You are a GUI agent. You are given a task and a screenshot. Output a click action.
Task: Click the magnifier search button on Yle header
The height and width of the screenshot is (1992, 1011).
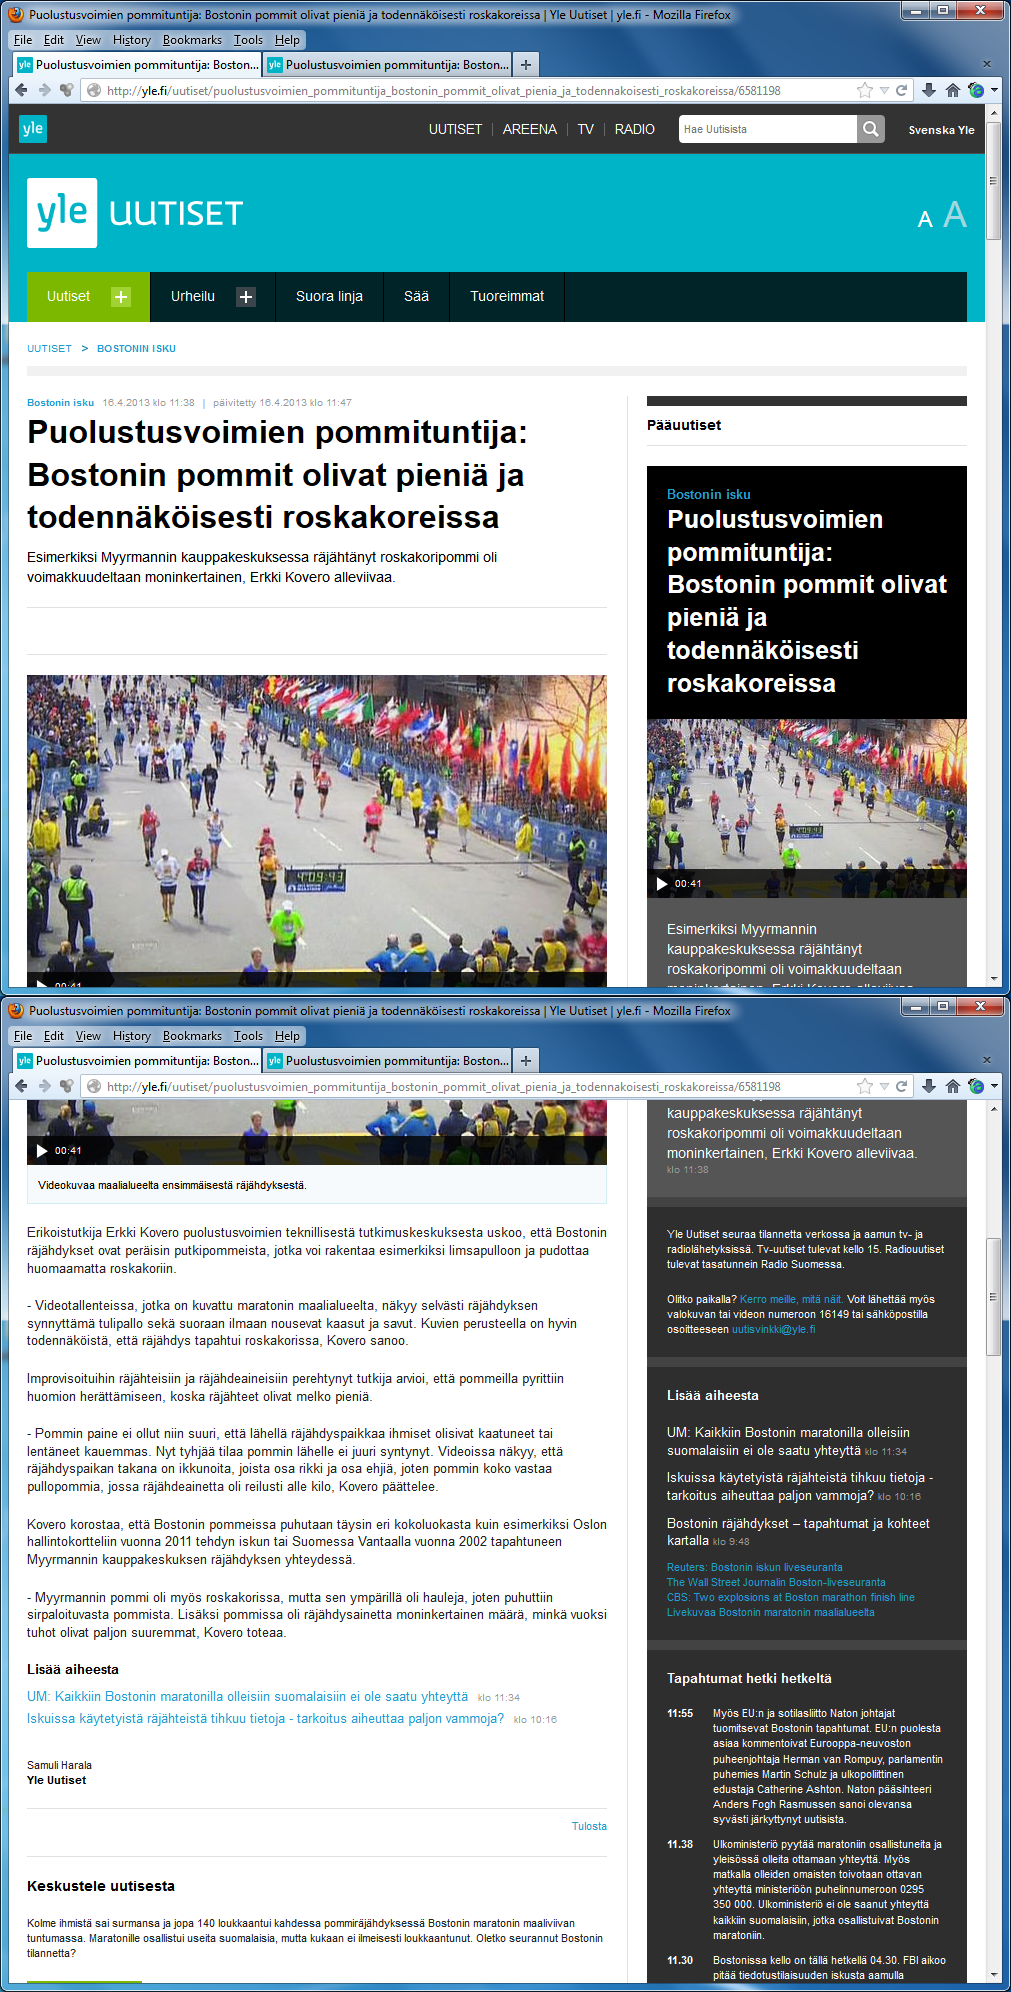(x=871, y=129)
